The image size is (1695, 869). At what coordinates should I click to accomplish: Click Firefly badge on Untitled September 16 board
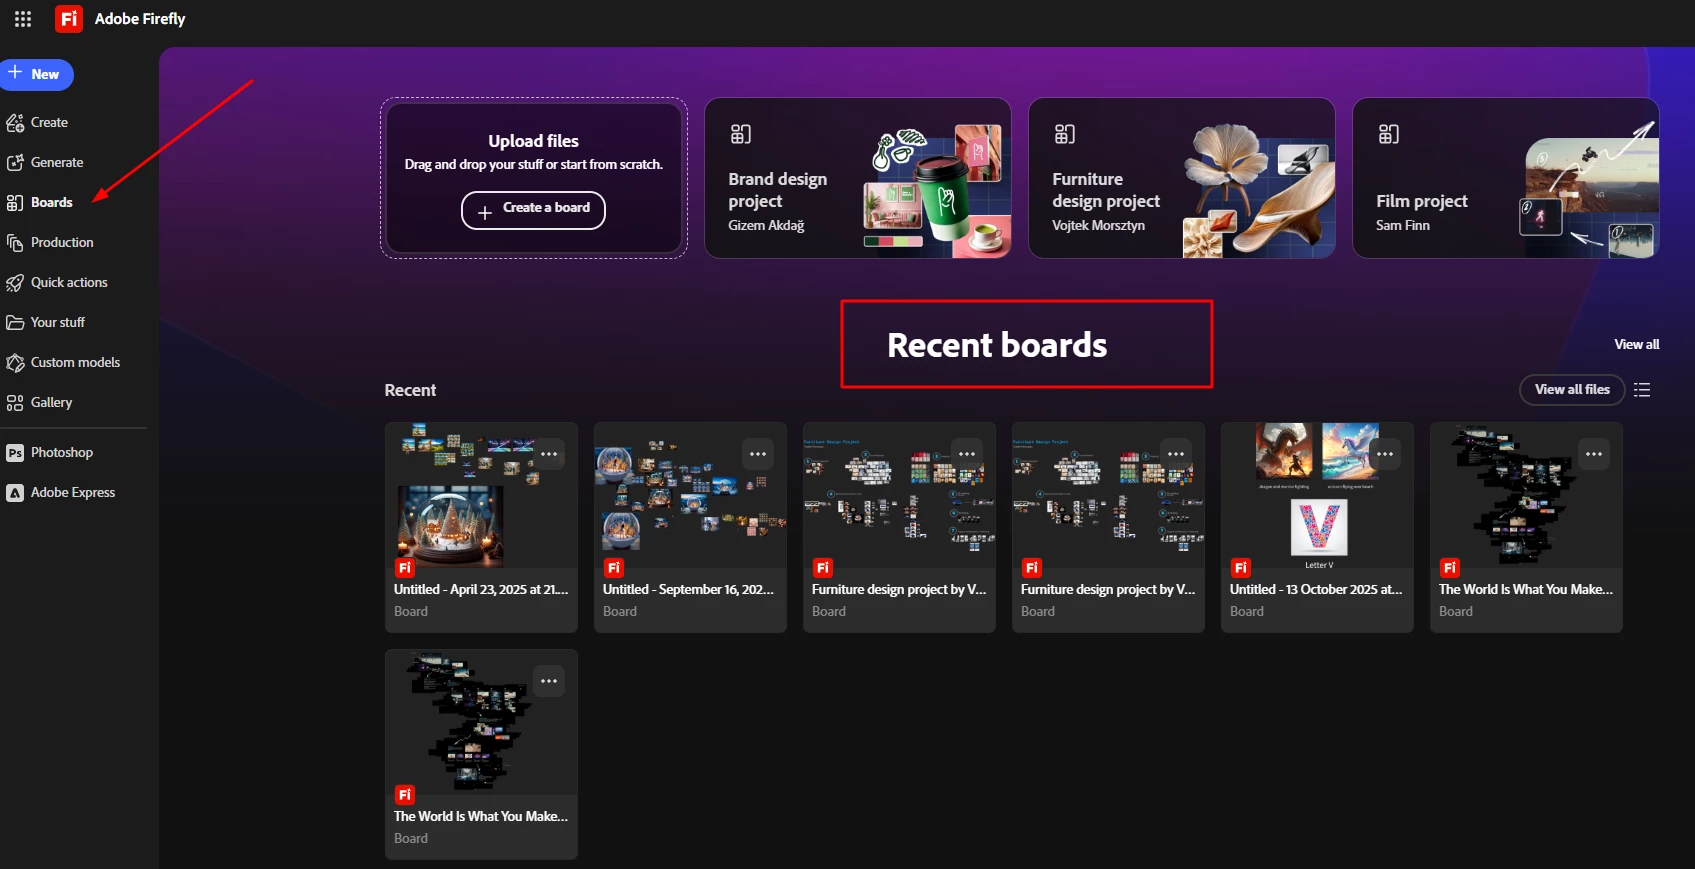click(x=614, y=568)
